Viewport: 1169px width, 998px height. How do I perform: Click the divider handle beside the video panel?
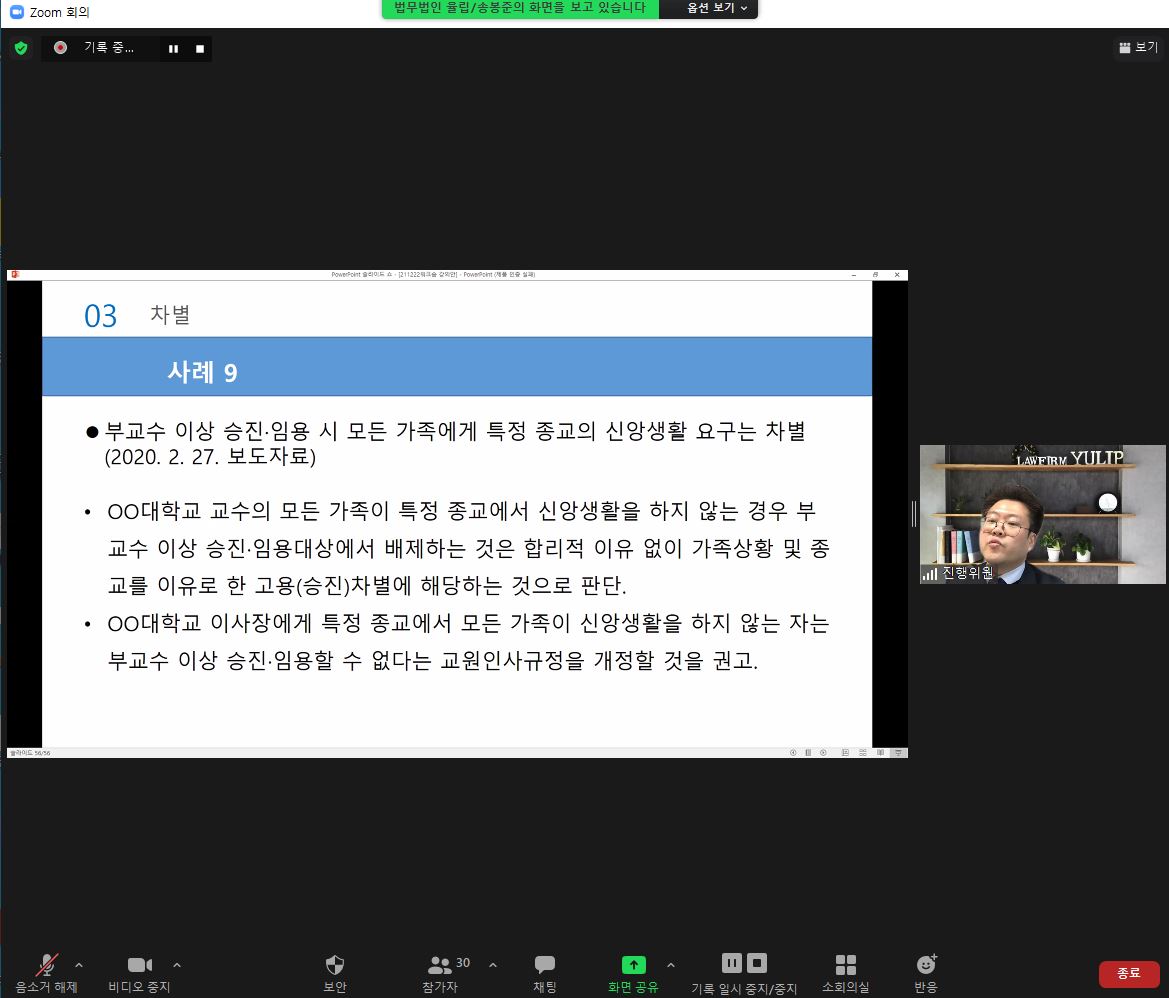click(914, 514)
